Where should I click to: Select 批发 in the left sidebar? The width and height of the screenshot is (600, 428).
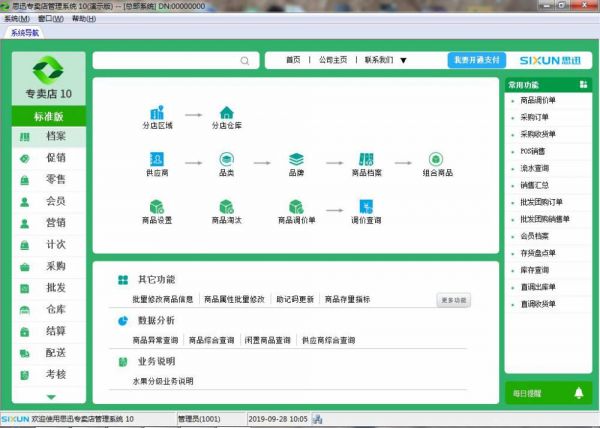(49, 288)
